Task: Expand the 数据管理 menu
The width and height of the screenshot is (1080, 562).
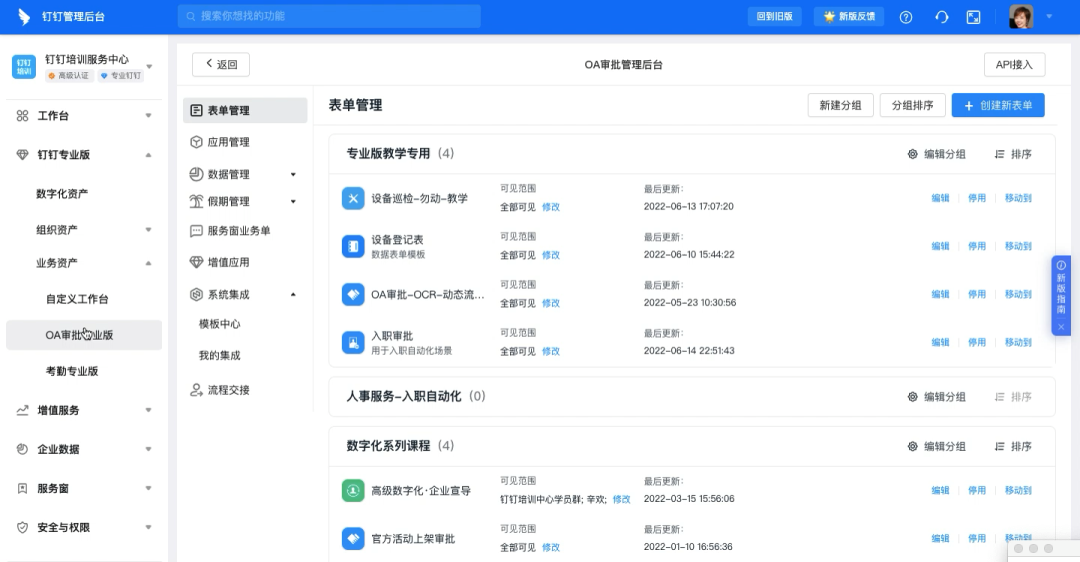Action: pyautogui.click(x=293, y=174)
